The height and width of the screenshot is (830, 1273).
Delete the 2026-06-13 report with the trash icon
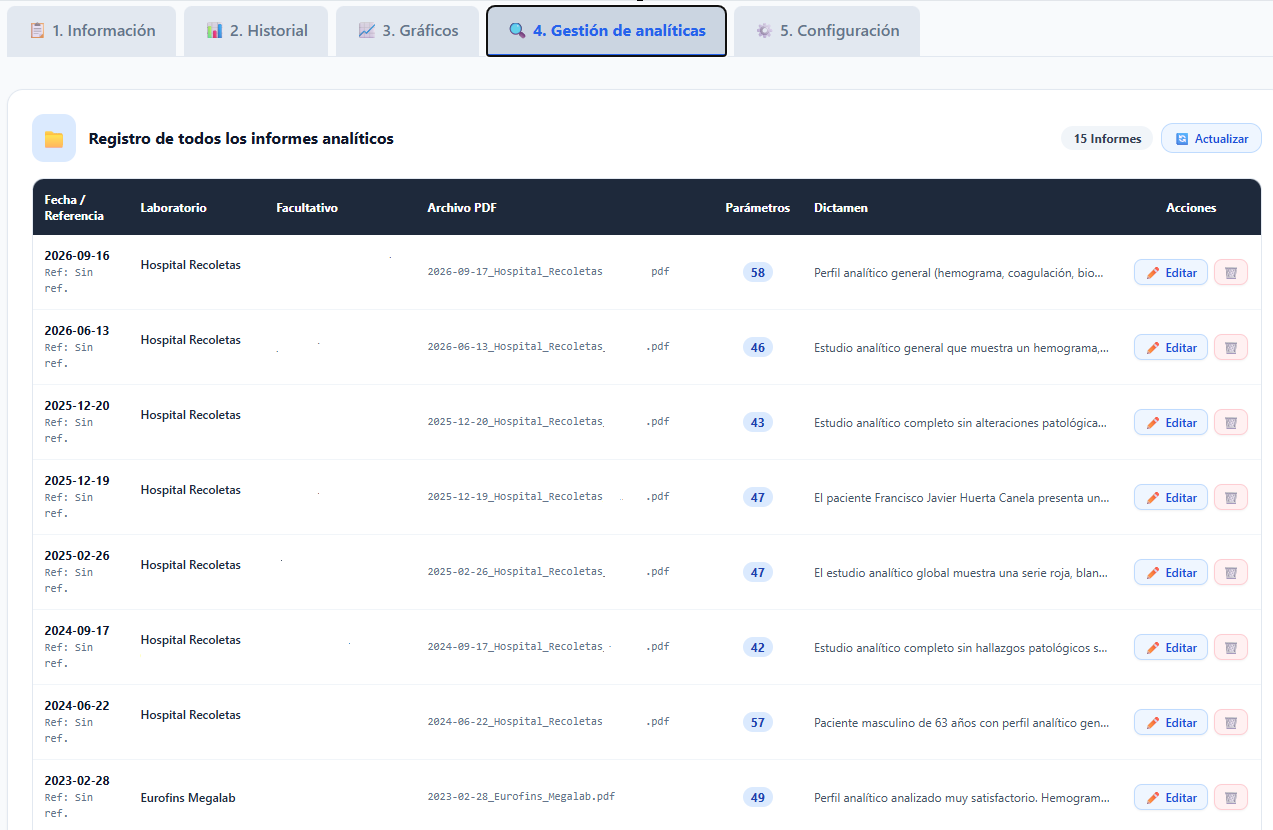(1231, 348)
